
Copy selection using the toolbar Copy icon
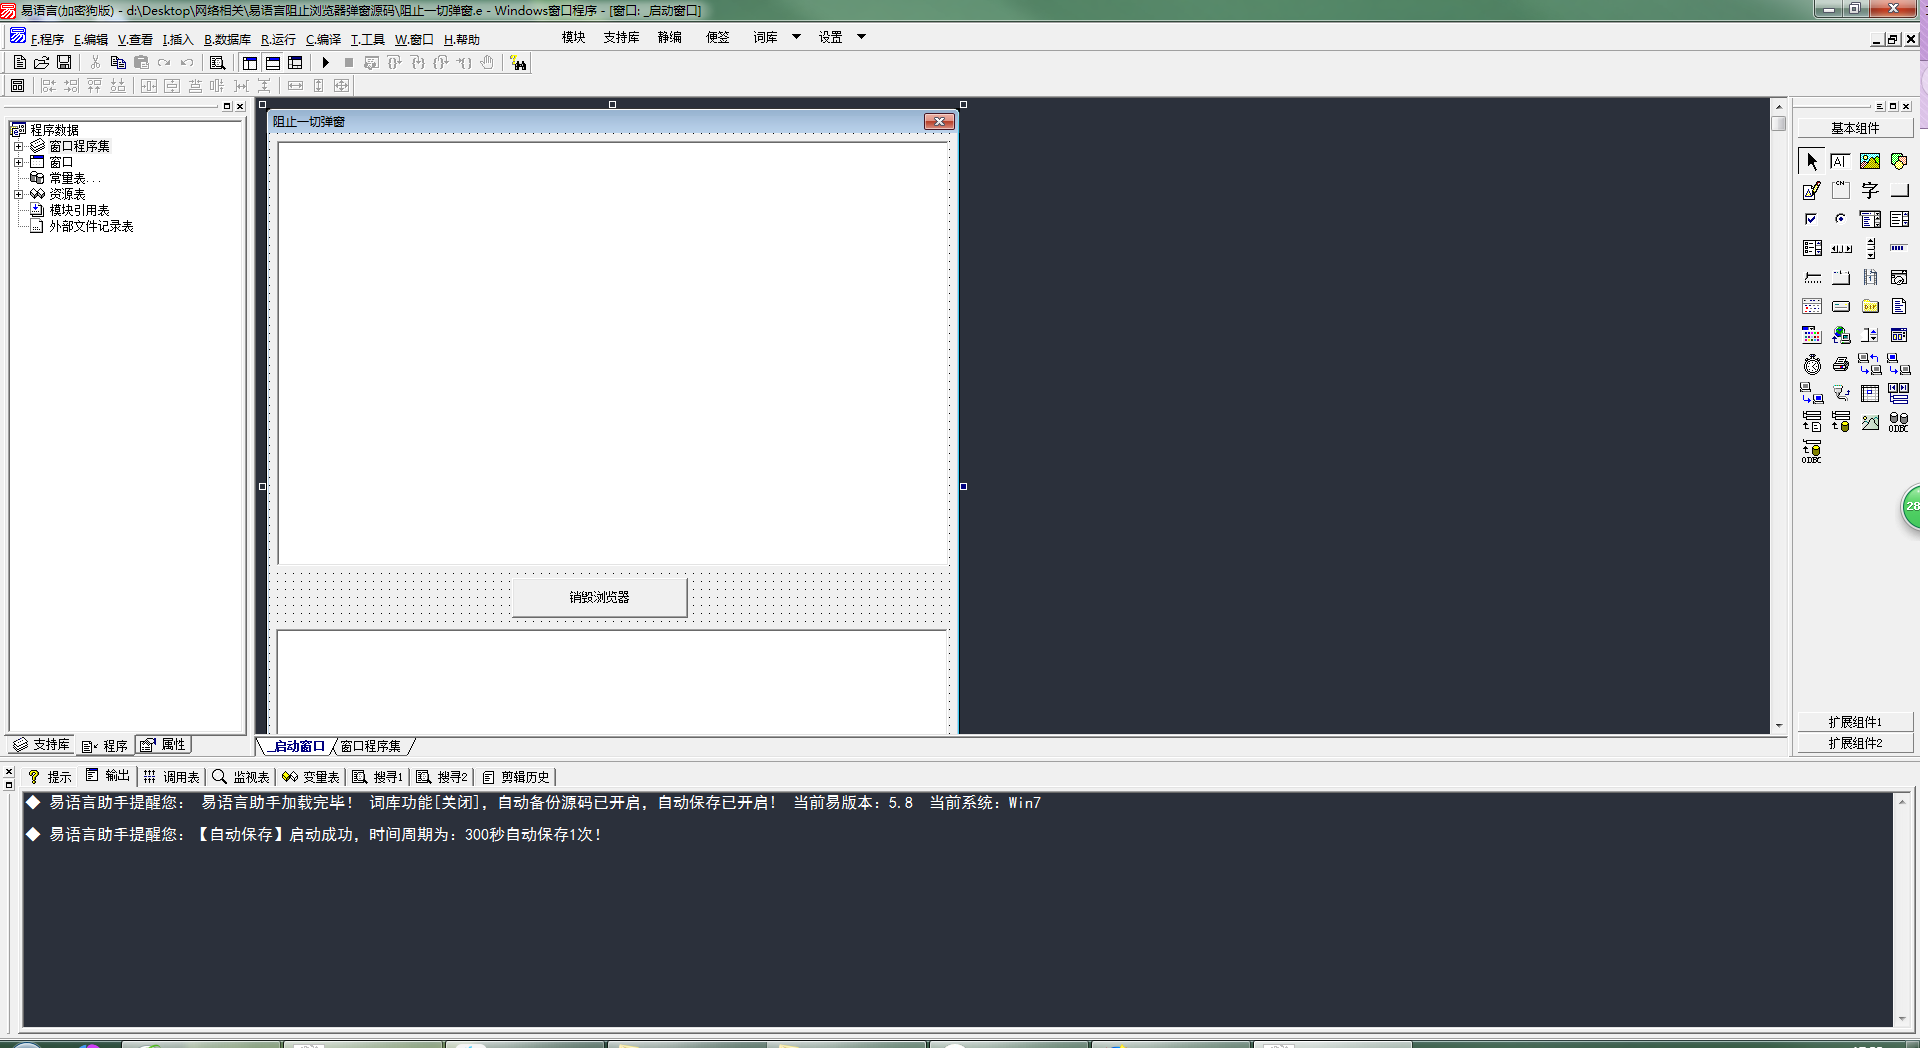point(118,62)
